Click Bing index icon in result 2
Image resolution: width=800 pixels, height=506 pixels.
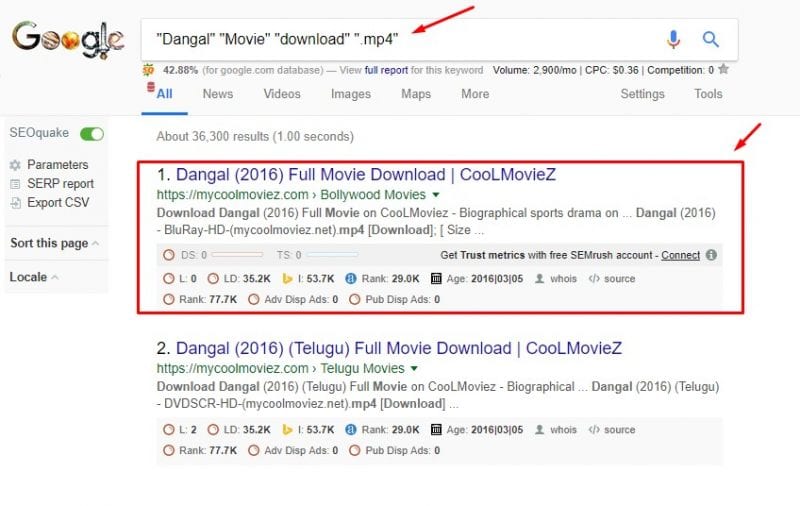click(x=287, y=429)
